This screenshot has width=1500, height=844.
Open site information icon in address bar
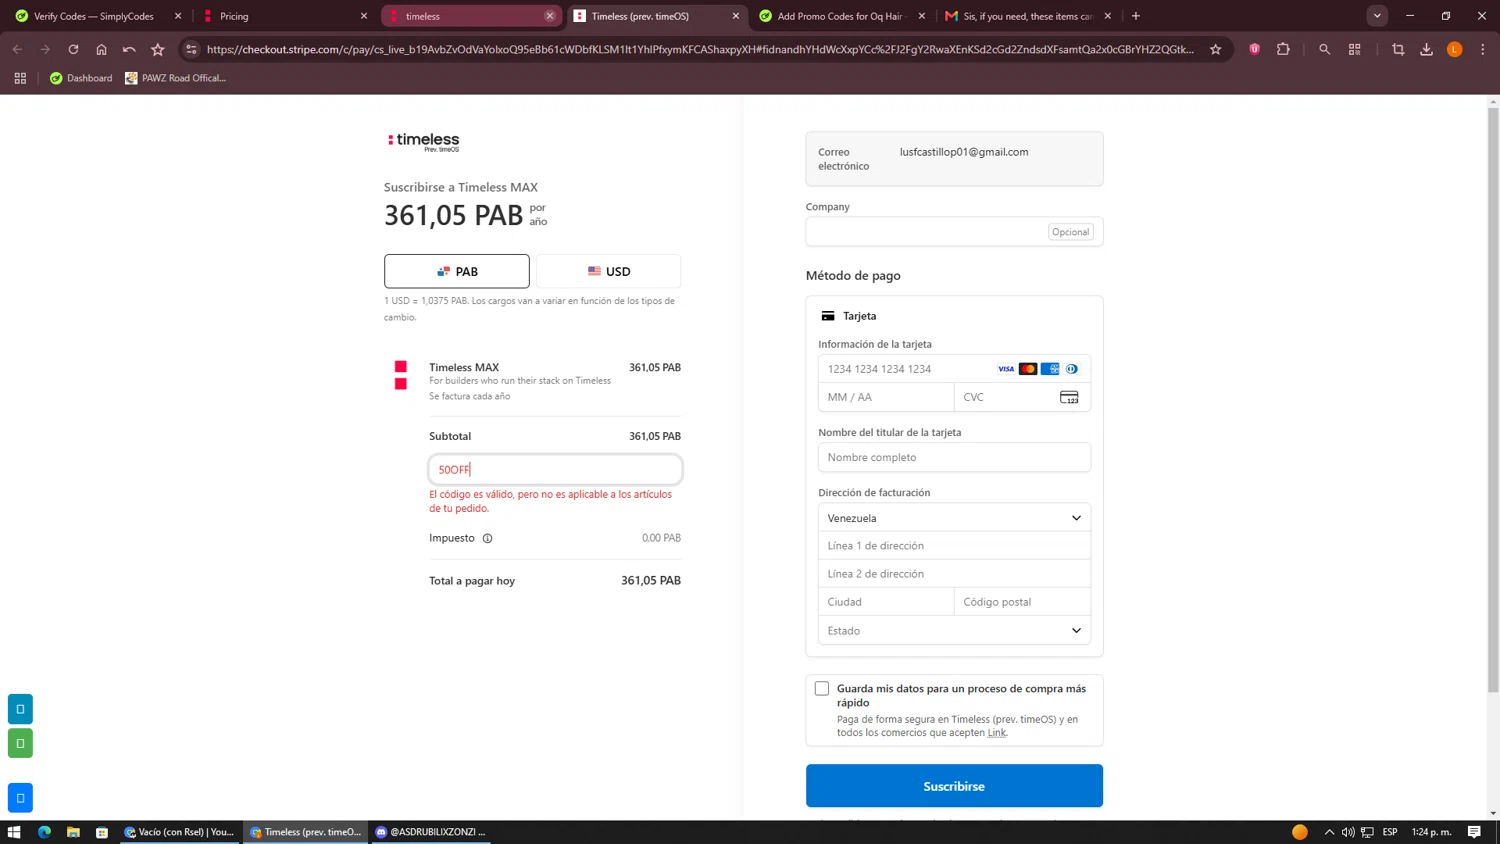click(191, 49)
